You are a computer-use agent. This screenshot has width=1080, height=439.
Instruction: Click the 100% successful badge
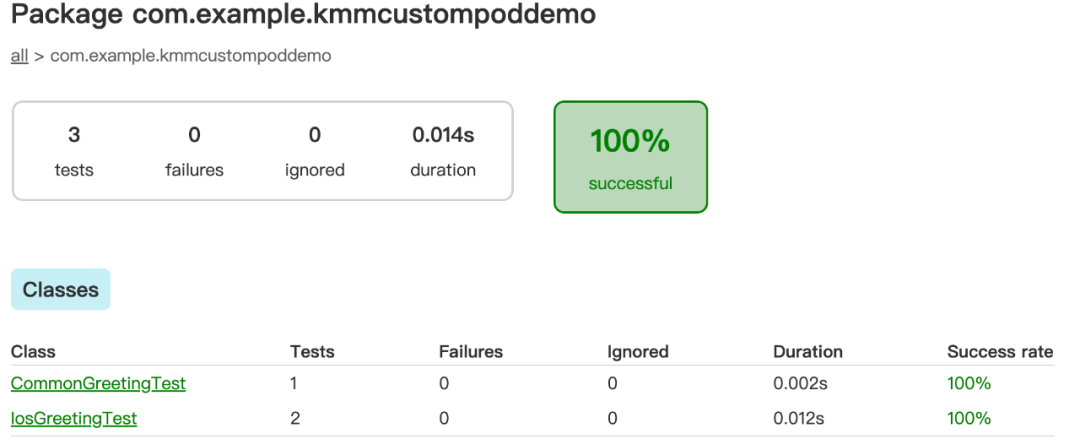tap(630, 157)
